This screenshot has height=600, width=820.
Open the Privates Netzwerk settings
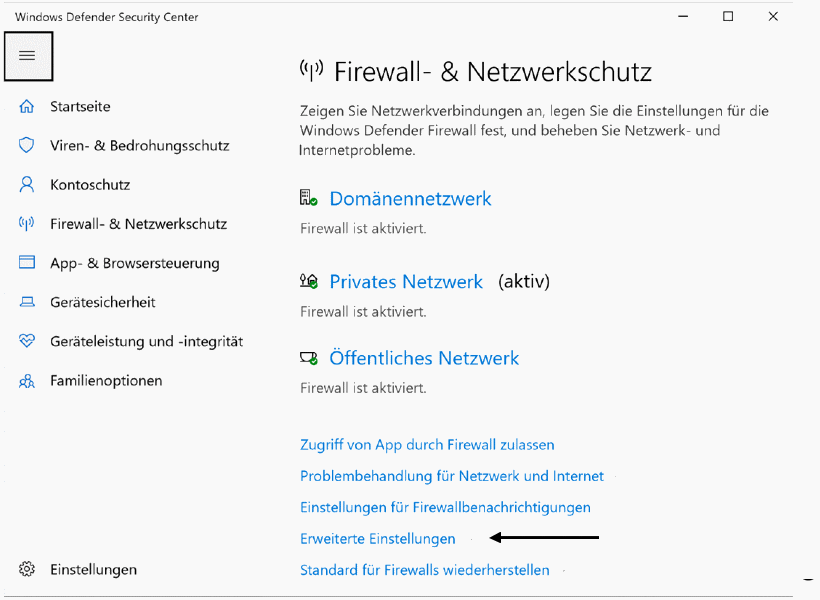406,282
